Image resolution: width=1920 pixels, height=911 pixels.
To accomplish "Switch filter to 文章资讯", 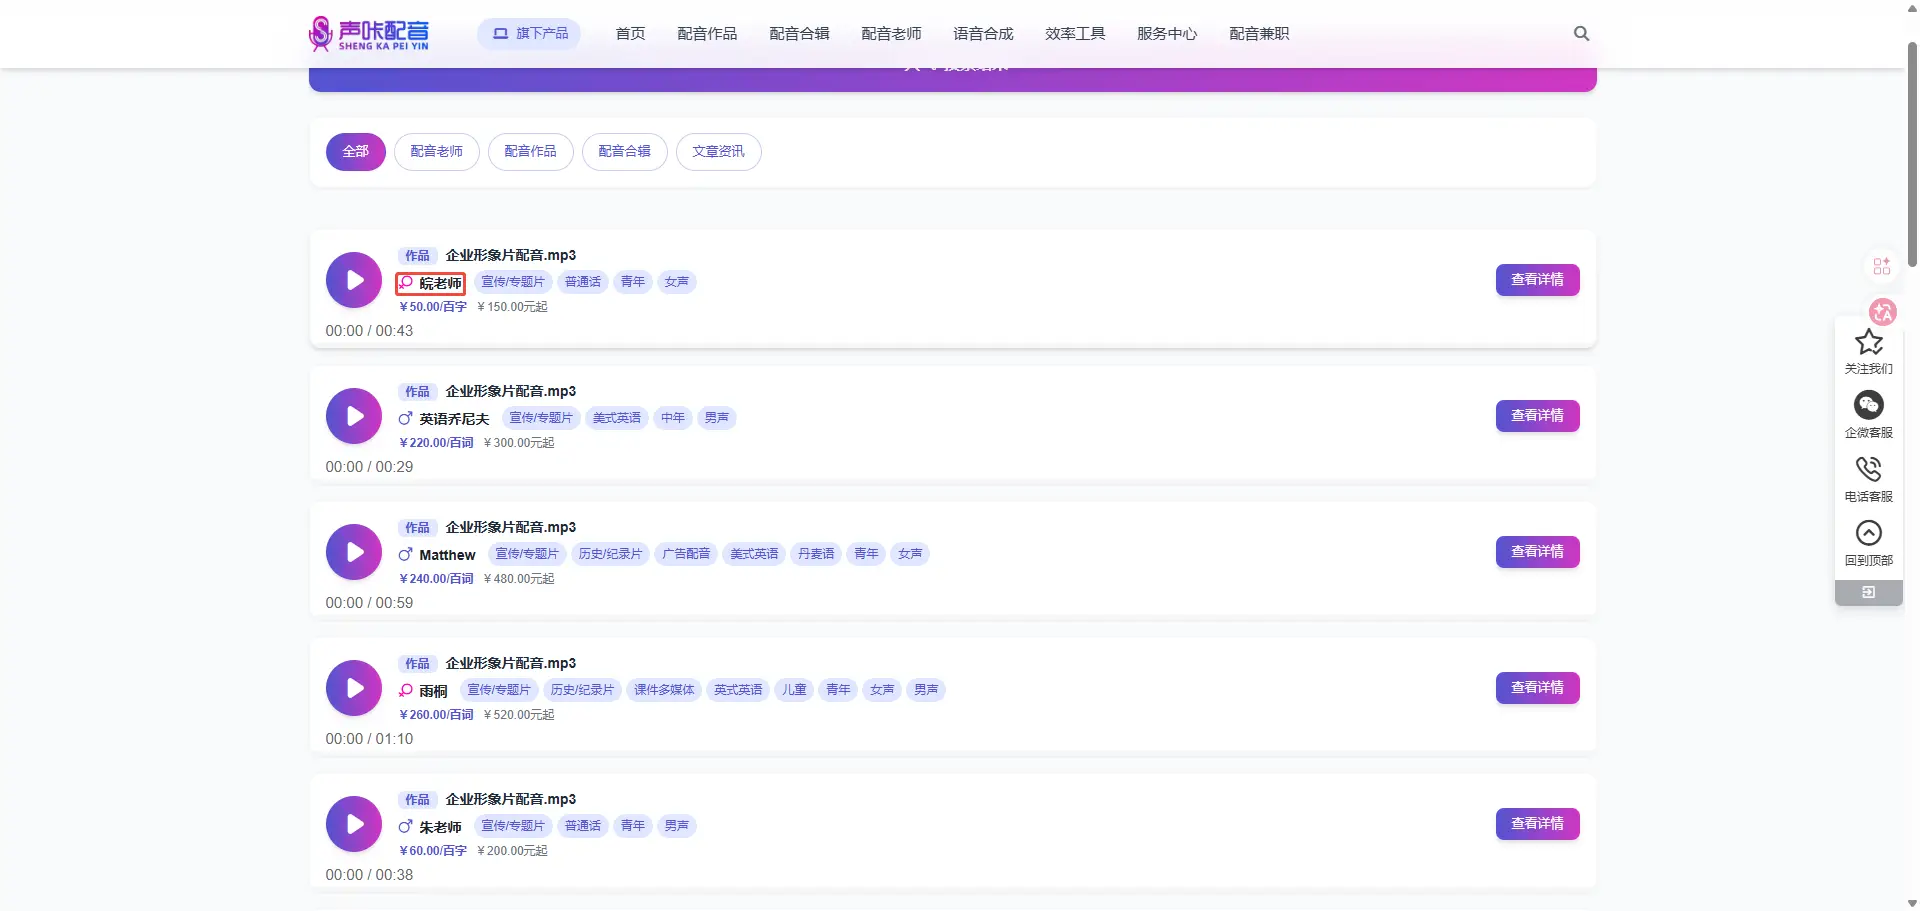I will (x=718, y=152).
